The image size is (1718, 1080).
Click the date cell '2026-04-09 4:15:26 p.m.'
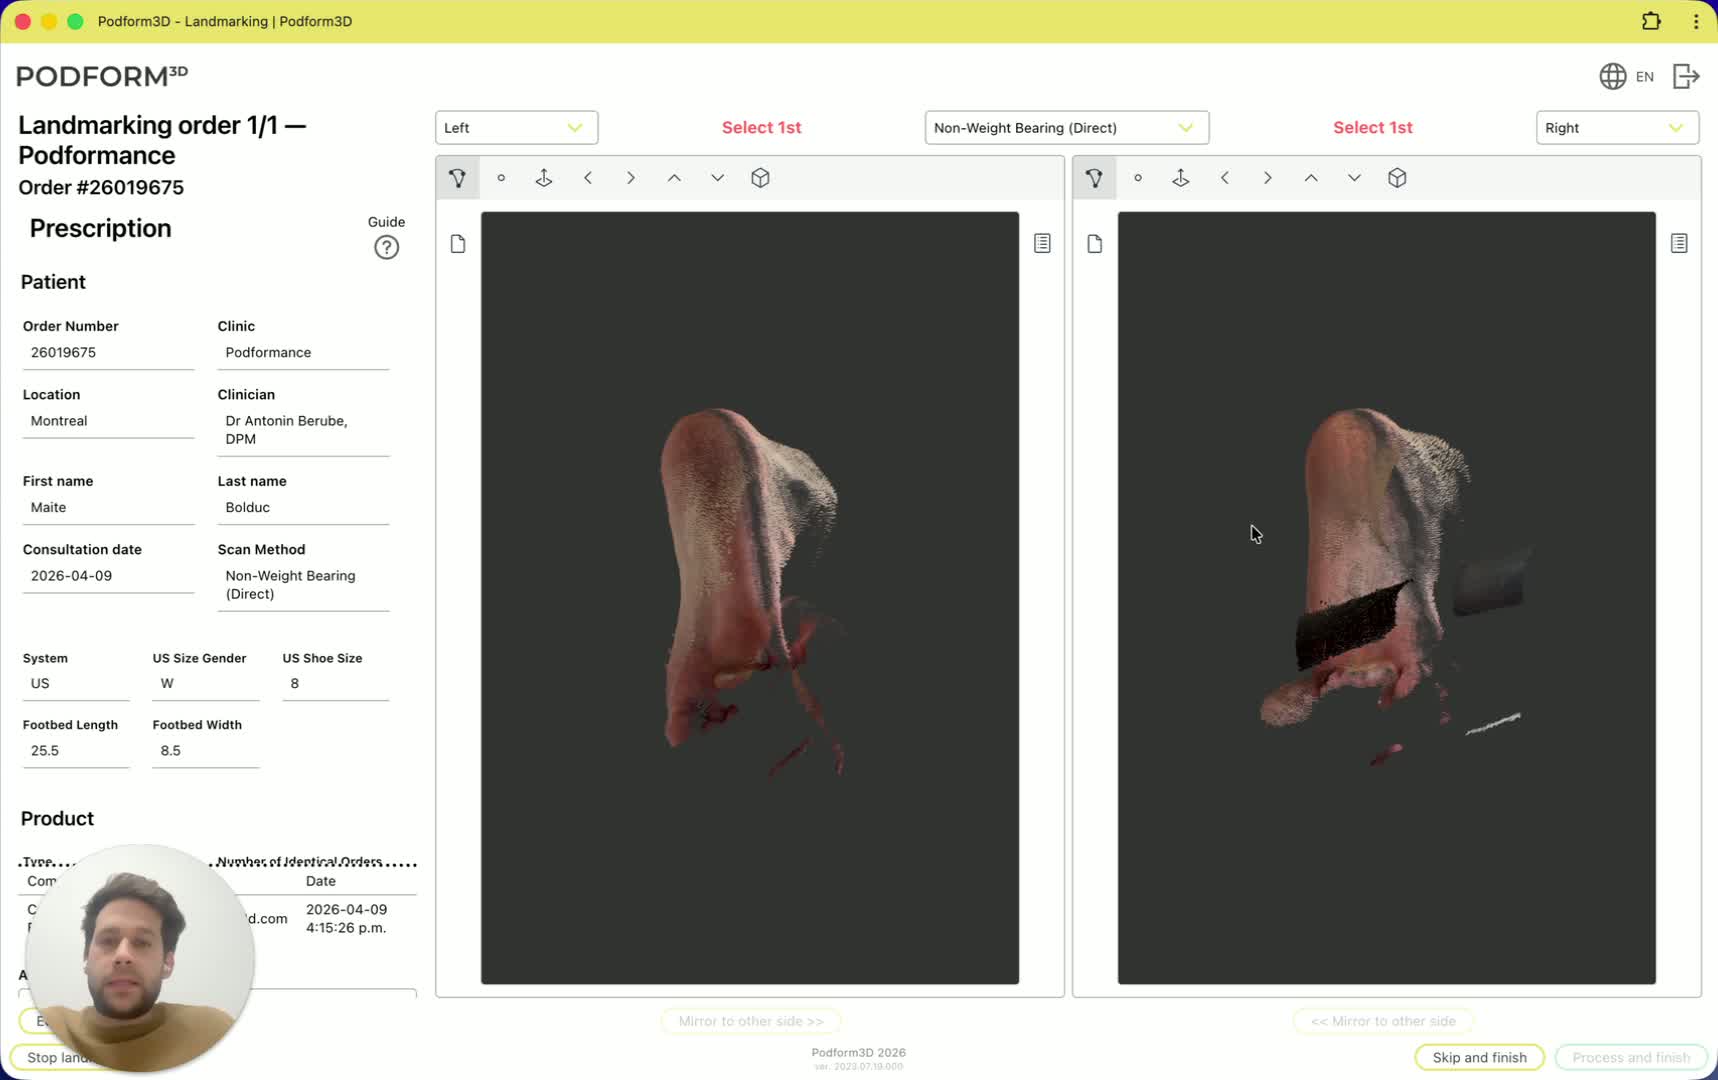[346, 919]
